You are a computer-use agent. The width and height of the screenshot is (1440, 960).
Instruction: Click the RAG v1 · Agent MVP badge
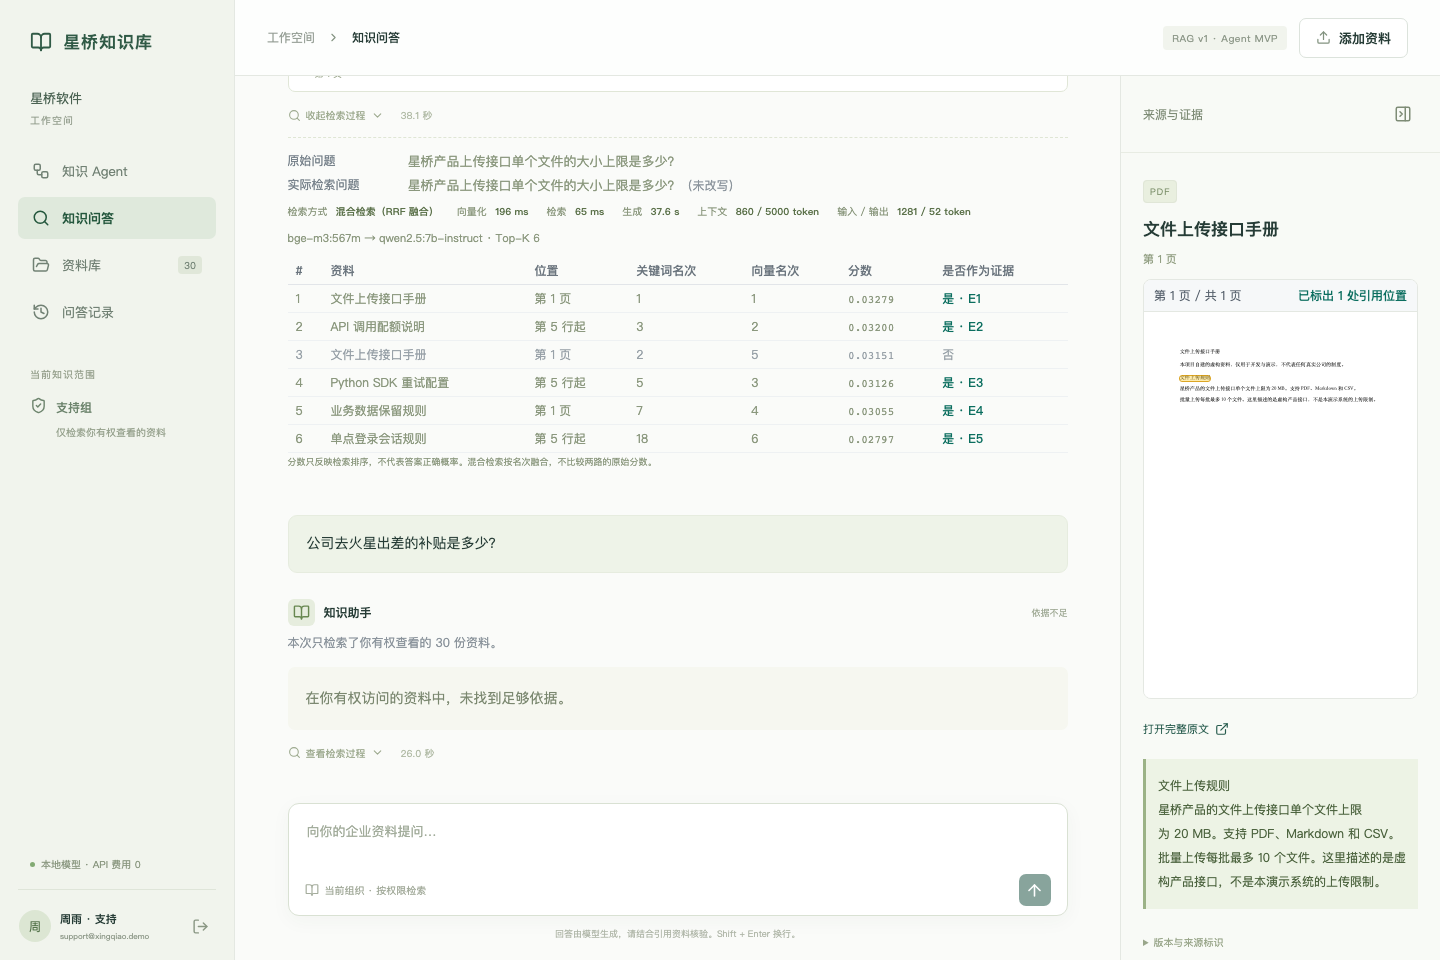pyautogui.click(x=1225, y=38)
